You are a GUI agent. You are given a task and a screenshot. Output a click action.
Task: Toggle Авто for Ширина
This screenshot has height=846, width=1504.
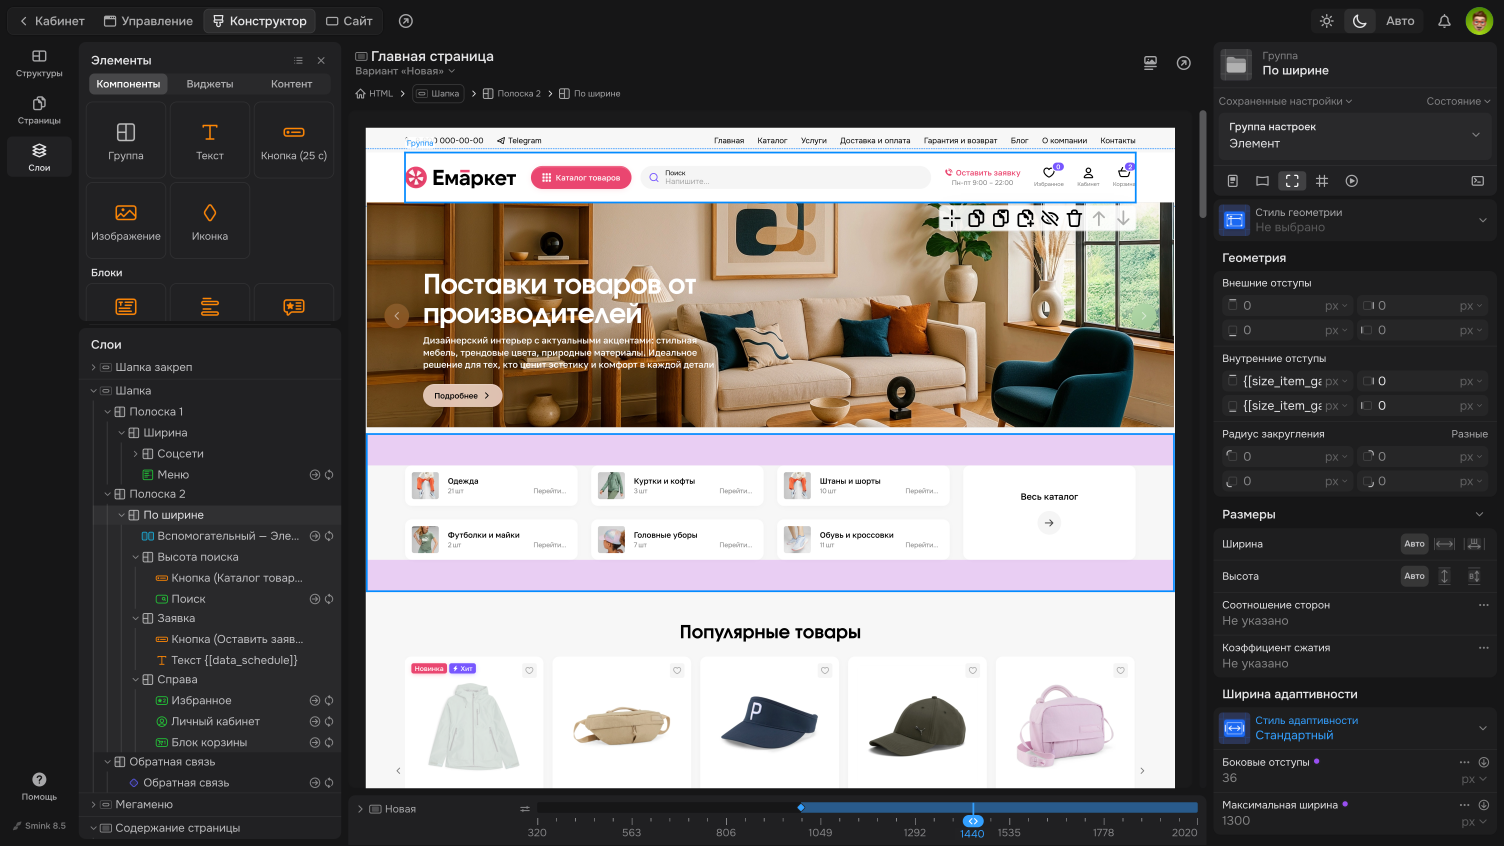[1414, 544]
